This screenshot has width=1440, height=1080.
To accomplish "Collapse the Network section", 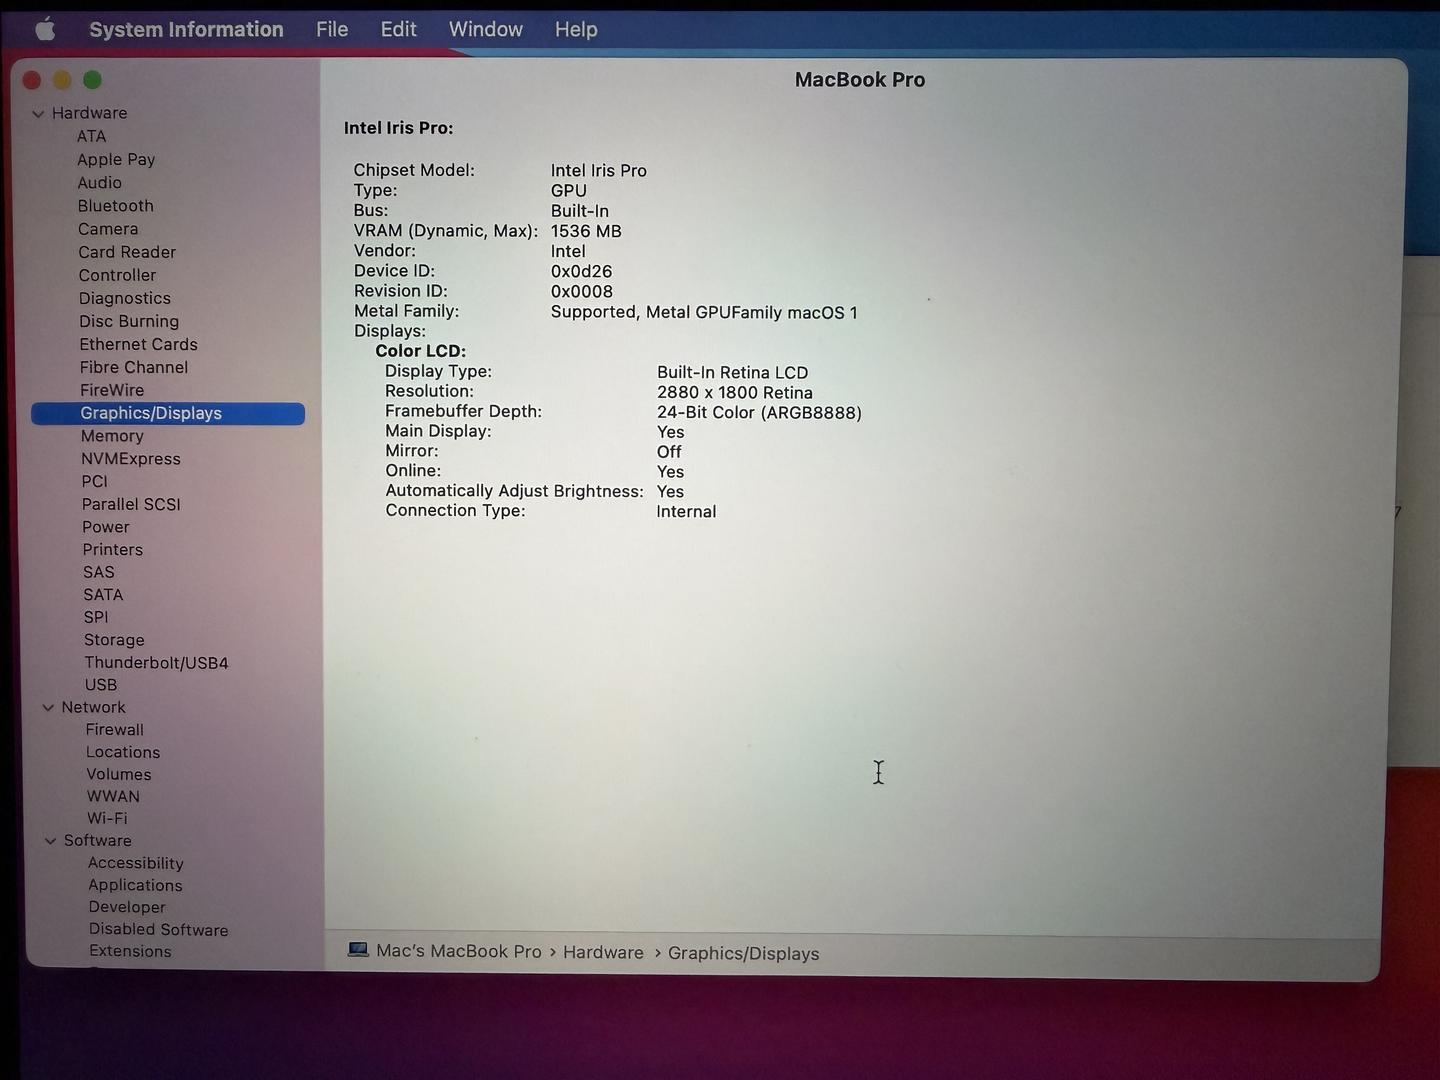I will tap(48, 708).
